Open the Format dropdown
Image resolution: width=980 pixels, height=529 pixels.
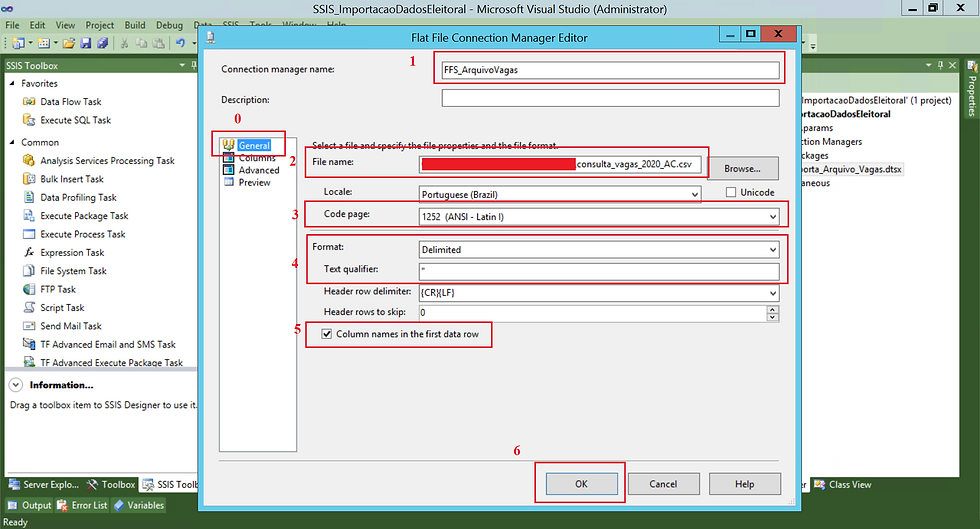point(773,249)
